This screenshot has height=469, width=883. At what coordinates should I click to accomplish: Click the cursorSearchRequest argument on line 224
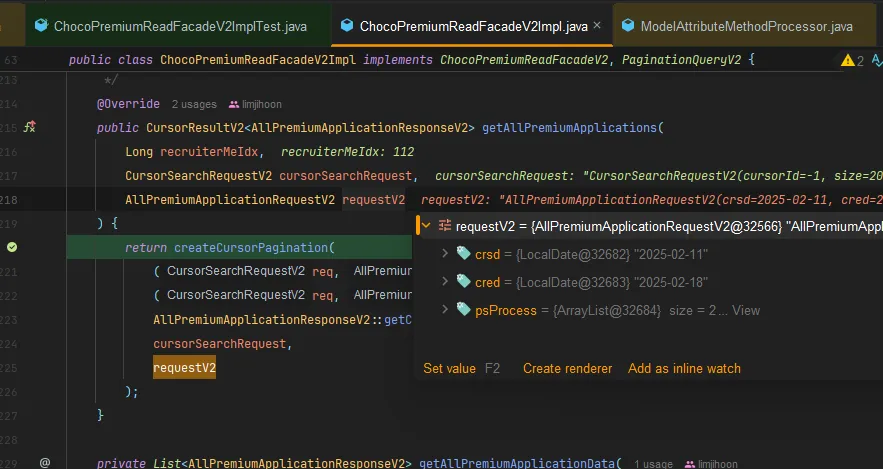(x=220, y=343)
